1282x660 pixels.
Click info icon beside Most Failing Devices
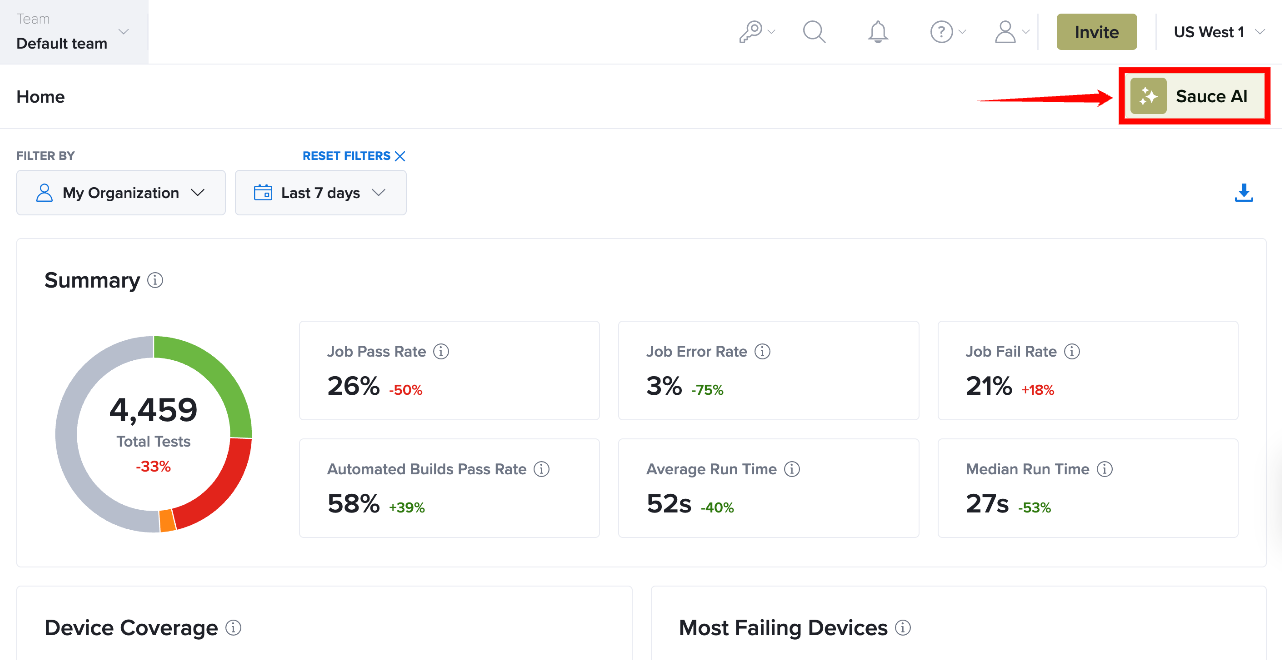(903, 628)
